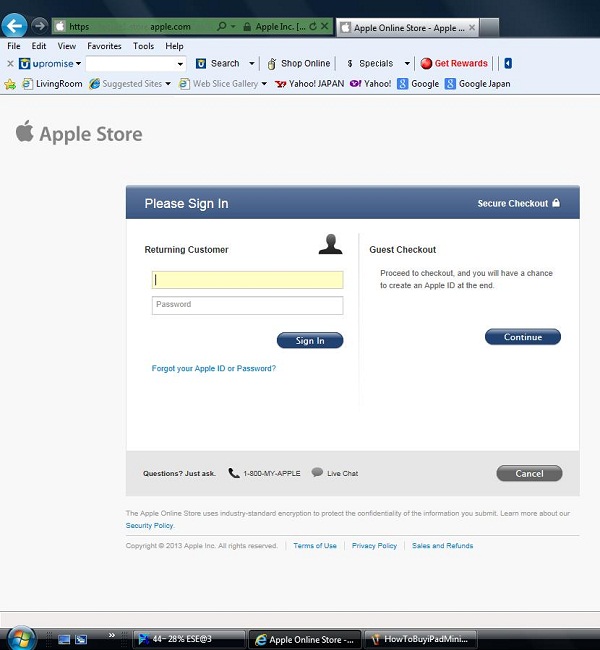
Task: Open the File menu
Action: 14,46
